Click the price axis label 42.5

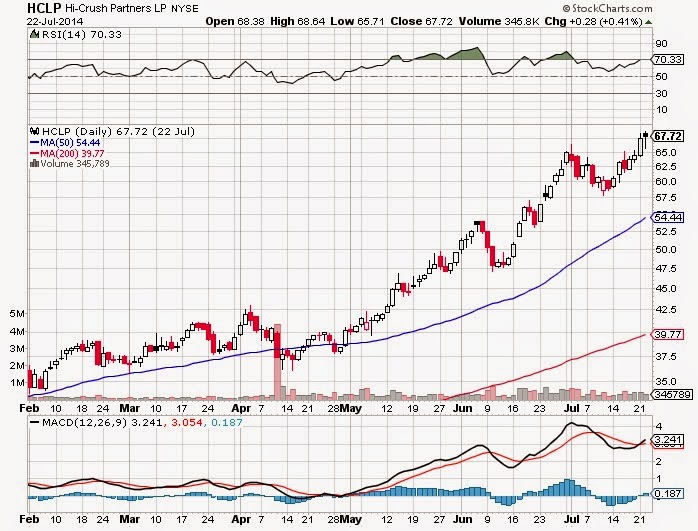pyautogui.click(x=666, y=309)
